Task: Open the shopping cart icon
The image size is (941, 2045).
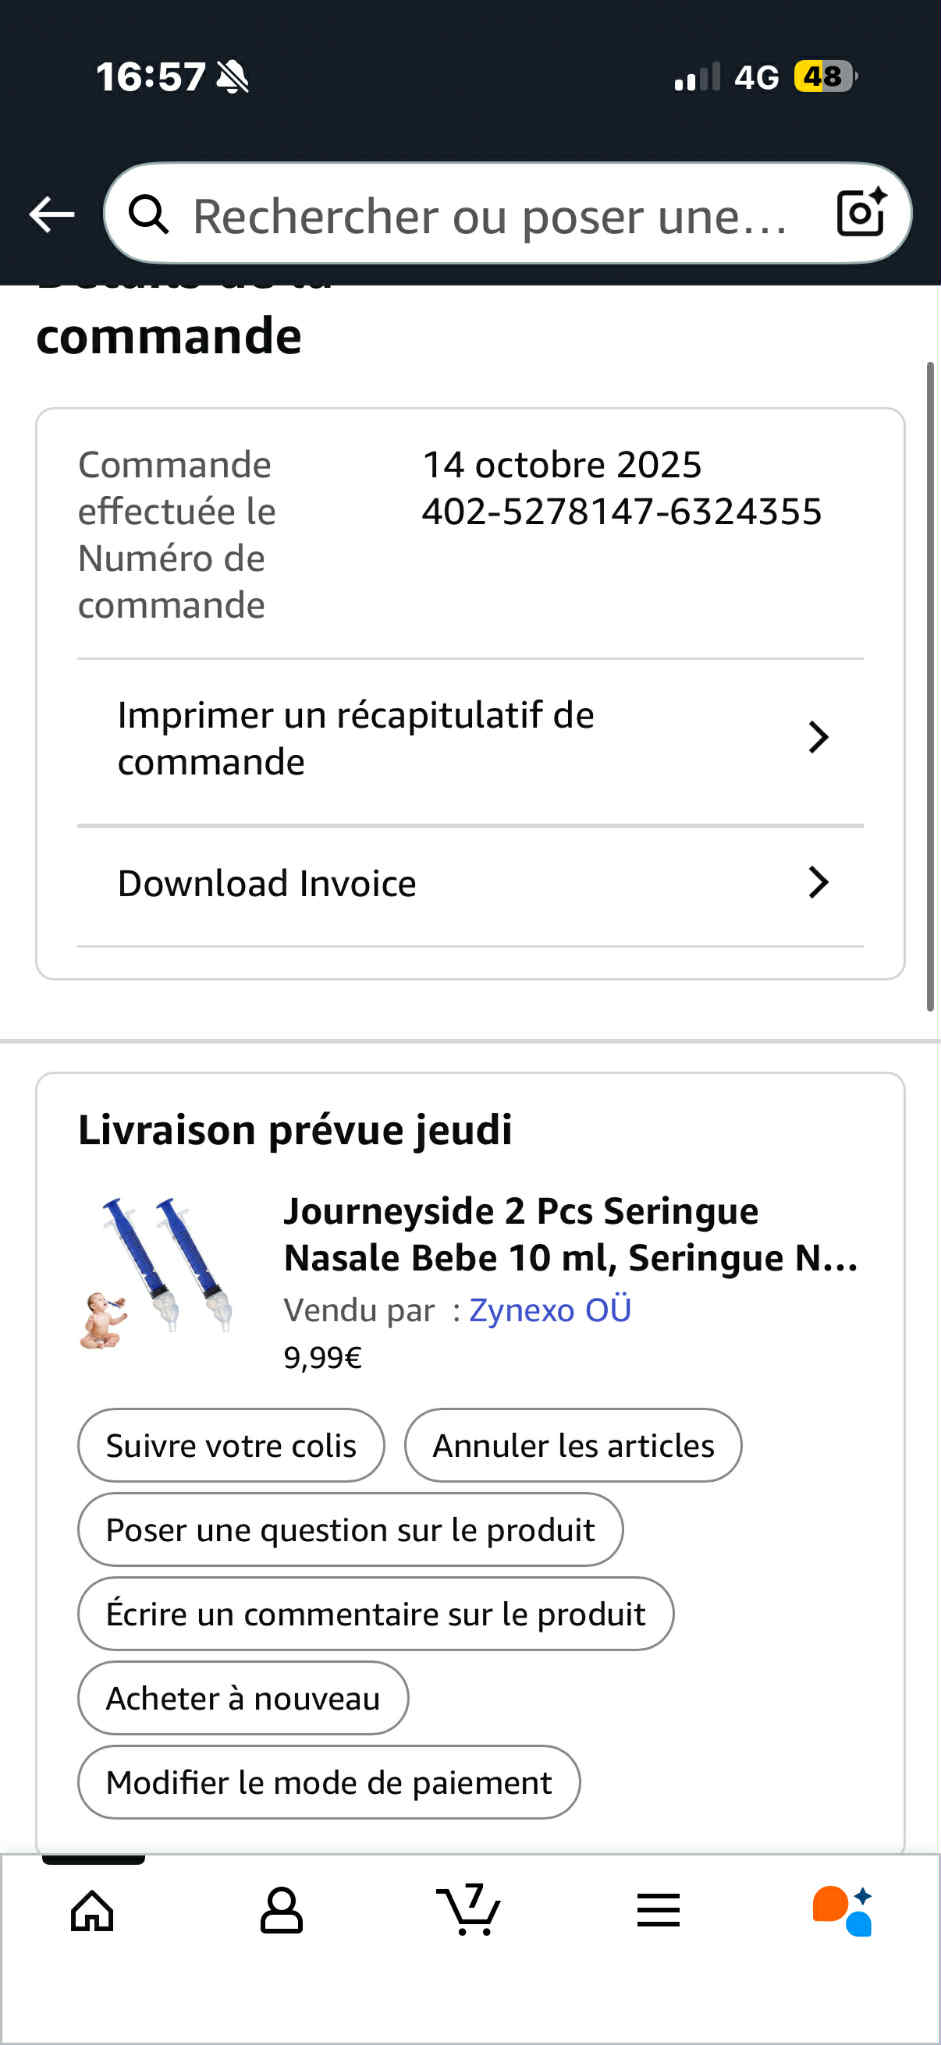Action: coord(468,1911)
